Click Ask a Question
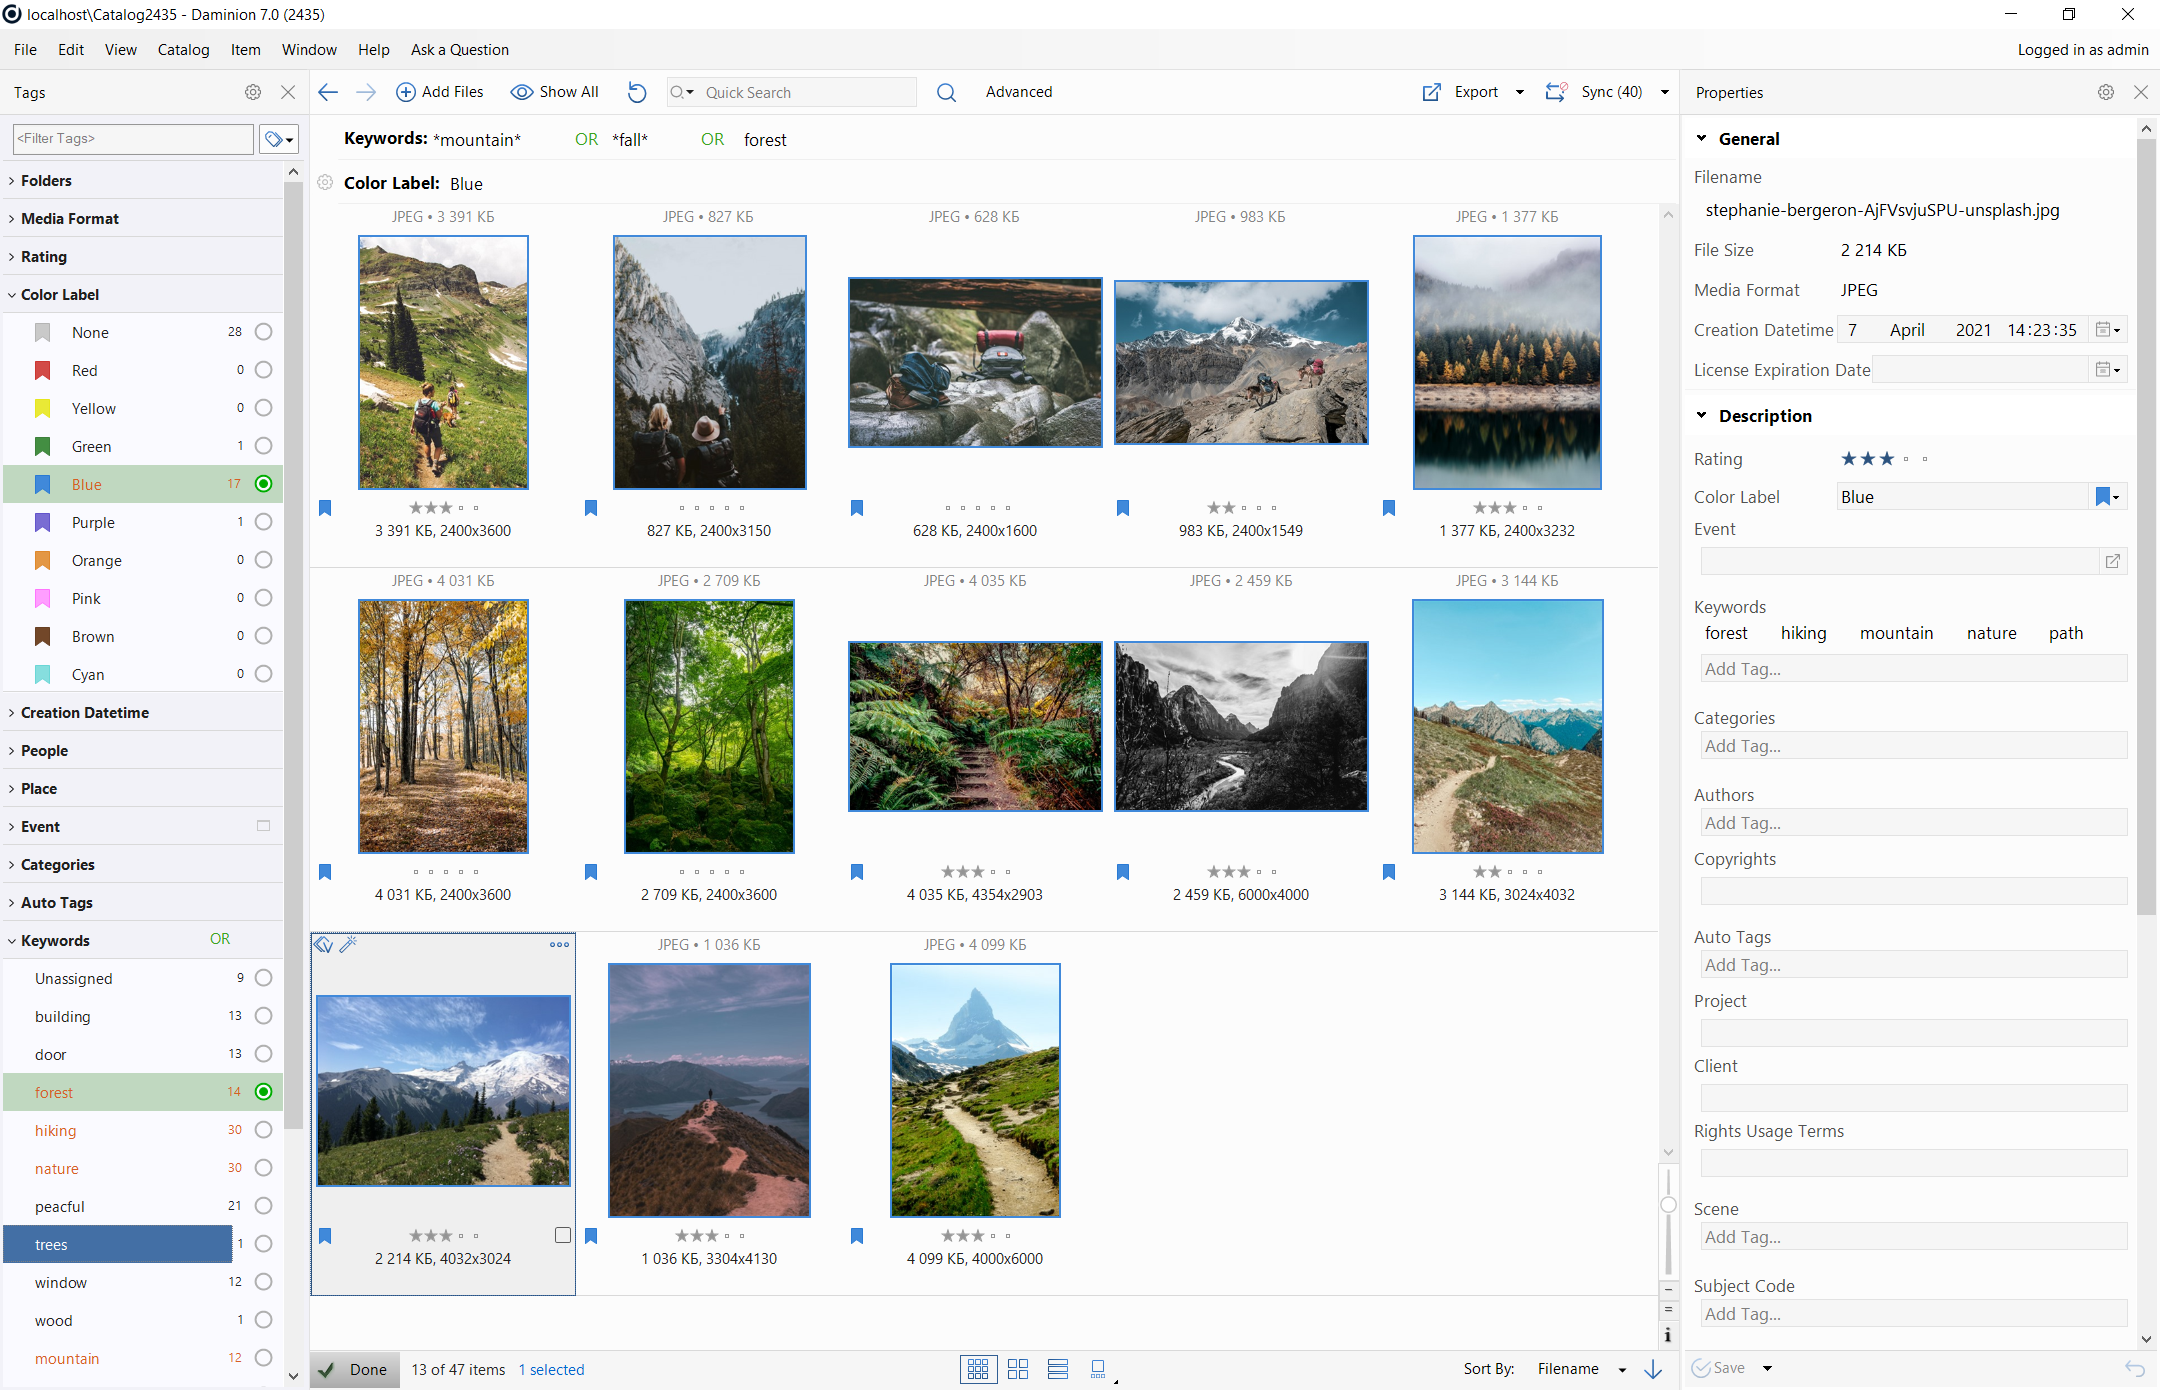This screenshot has width=2160, height=1390. (459, 50)
